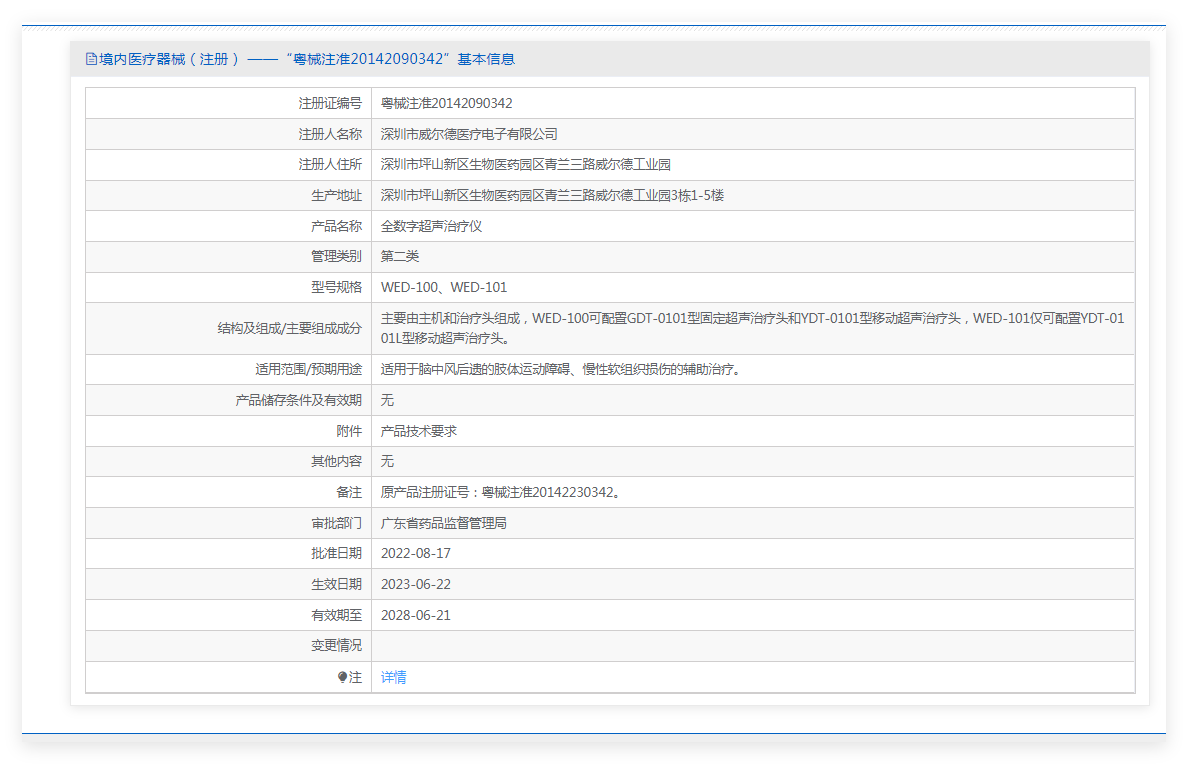Click the 生效日期 label
This screenshot has height=764, width=1188.
336,584
